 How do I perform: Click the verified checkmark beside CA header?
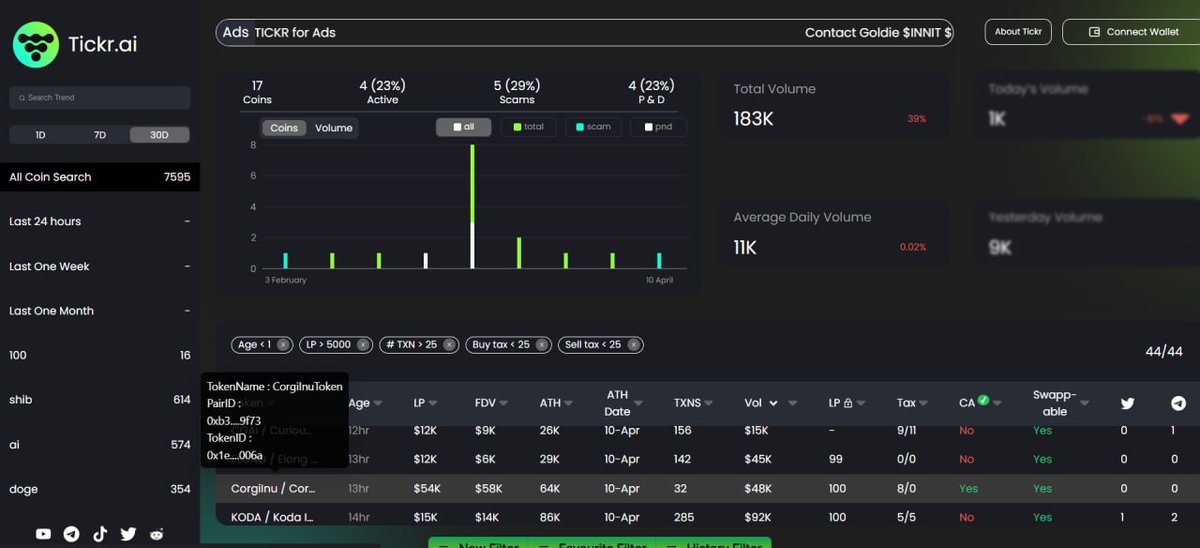pyautogui.click(x=984, y=400)
